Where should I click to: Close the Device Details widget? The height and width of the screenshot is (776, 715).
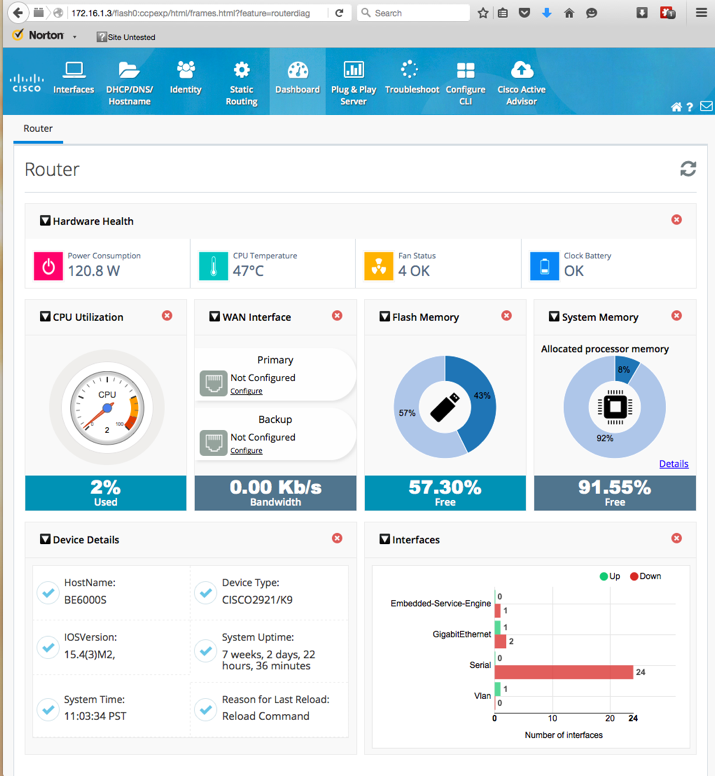(337, 538)
